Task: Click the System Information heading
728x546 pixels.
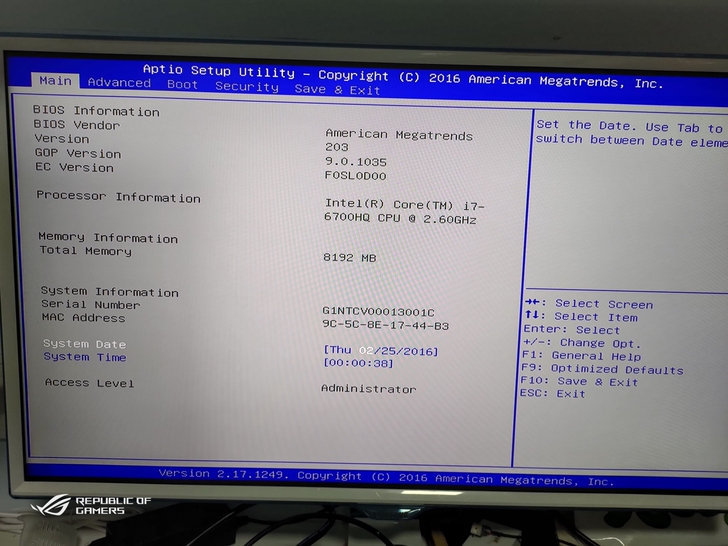Action: point(110,291)
